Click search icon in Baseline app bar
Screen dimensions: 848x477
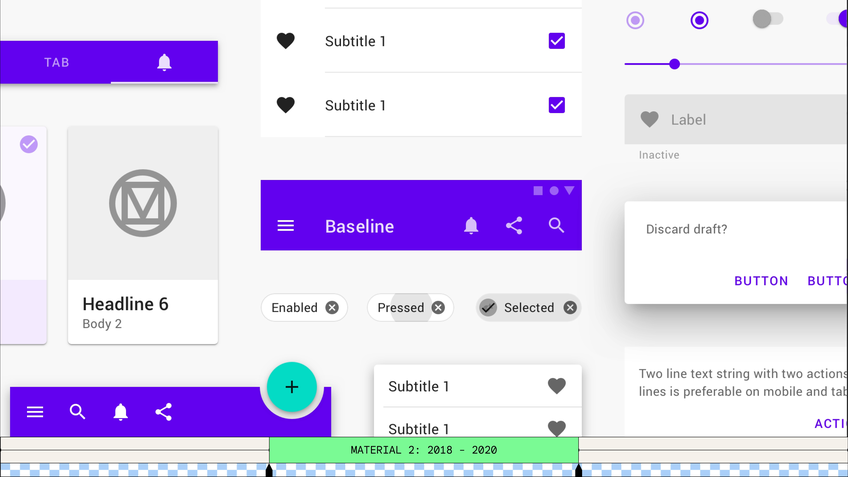point(556,226)
